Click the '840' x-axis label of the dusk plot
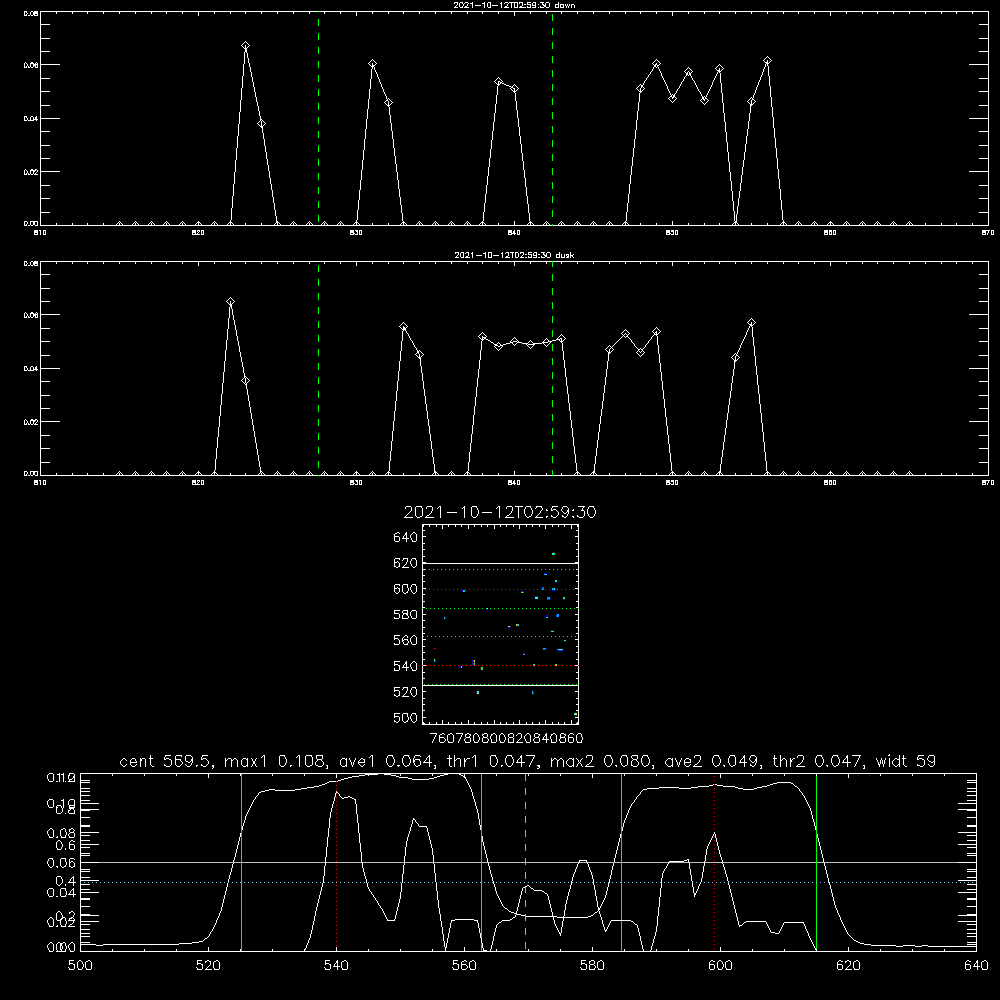The image size is (1000, 1000). point(514,483)
